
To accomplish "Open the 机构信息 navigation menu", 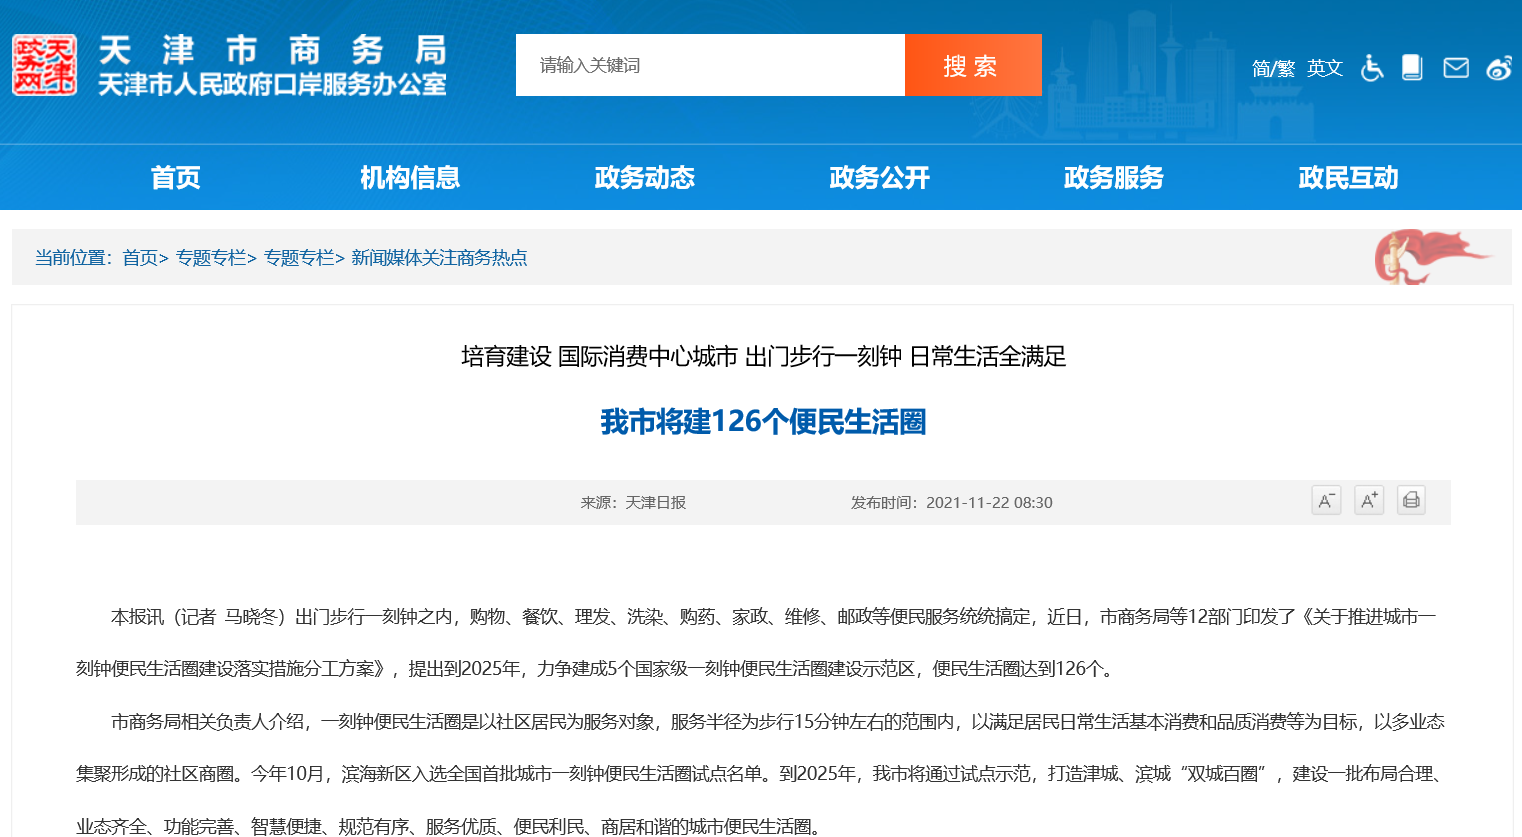I will 410,178.
